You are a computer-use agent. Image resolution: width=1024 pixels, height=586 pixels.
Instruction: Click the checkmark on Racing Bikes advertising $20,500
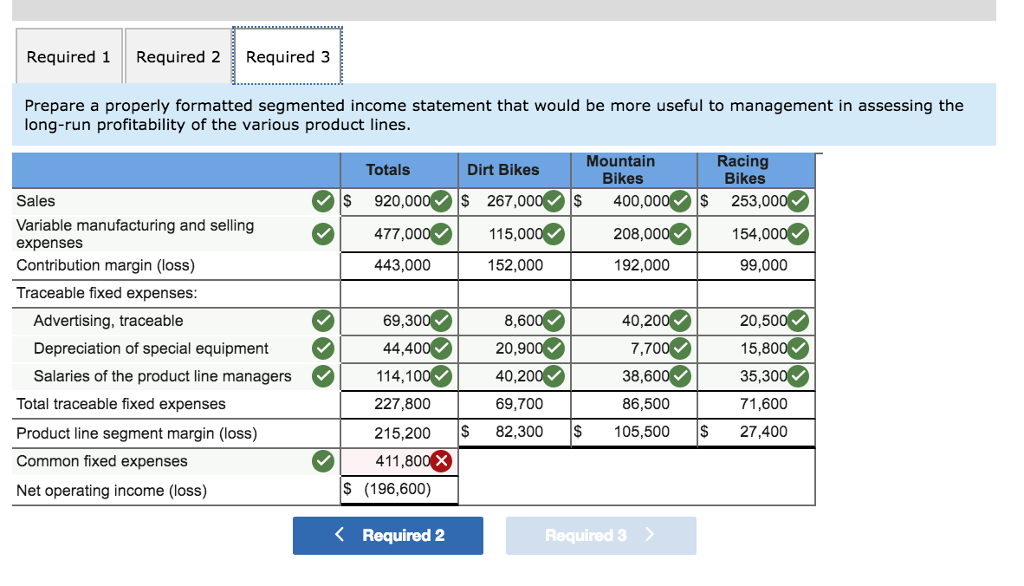click(x=797, y=320)
